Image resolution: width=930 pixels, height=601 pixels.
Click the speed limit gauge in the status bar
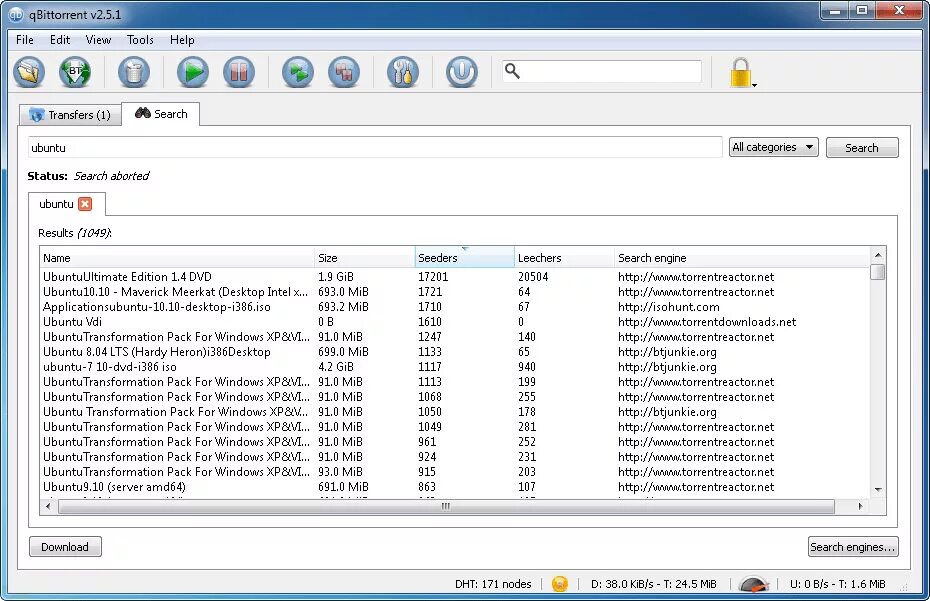coord(755,584)
